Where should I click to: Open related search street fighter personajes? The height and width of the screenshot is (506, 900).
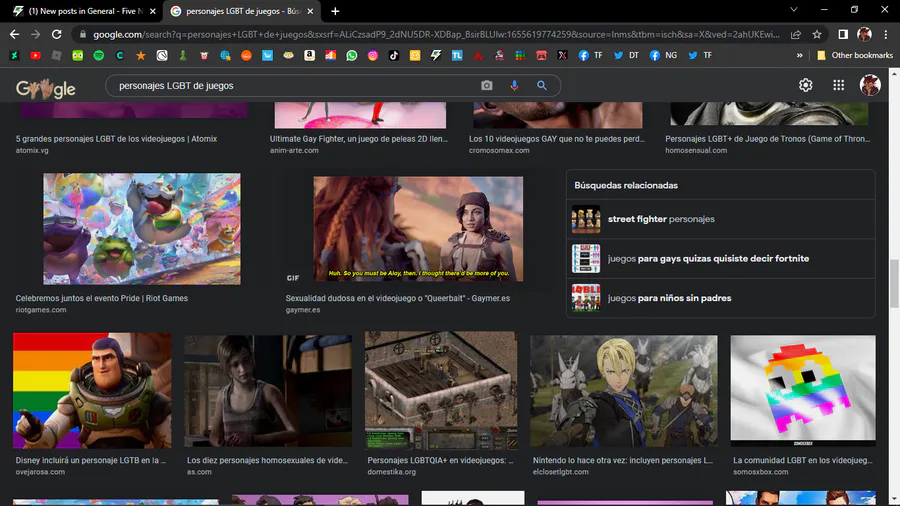[720, 219]
